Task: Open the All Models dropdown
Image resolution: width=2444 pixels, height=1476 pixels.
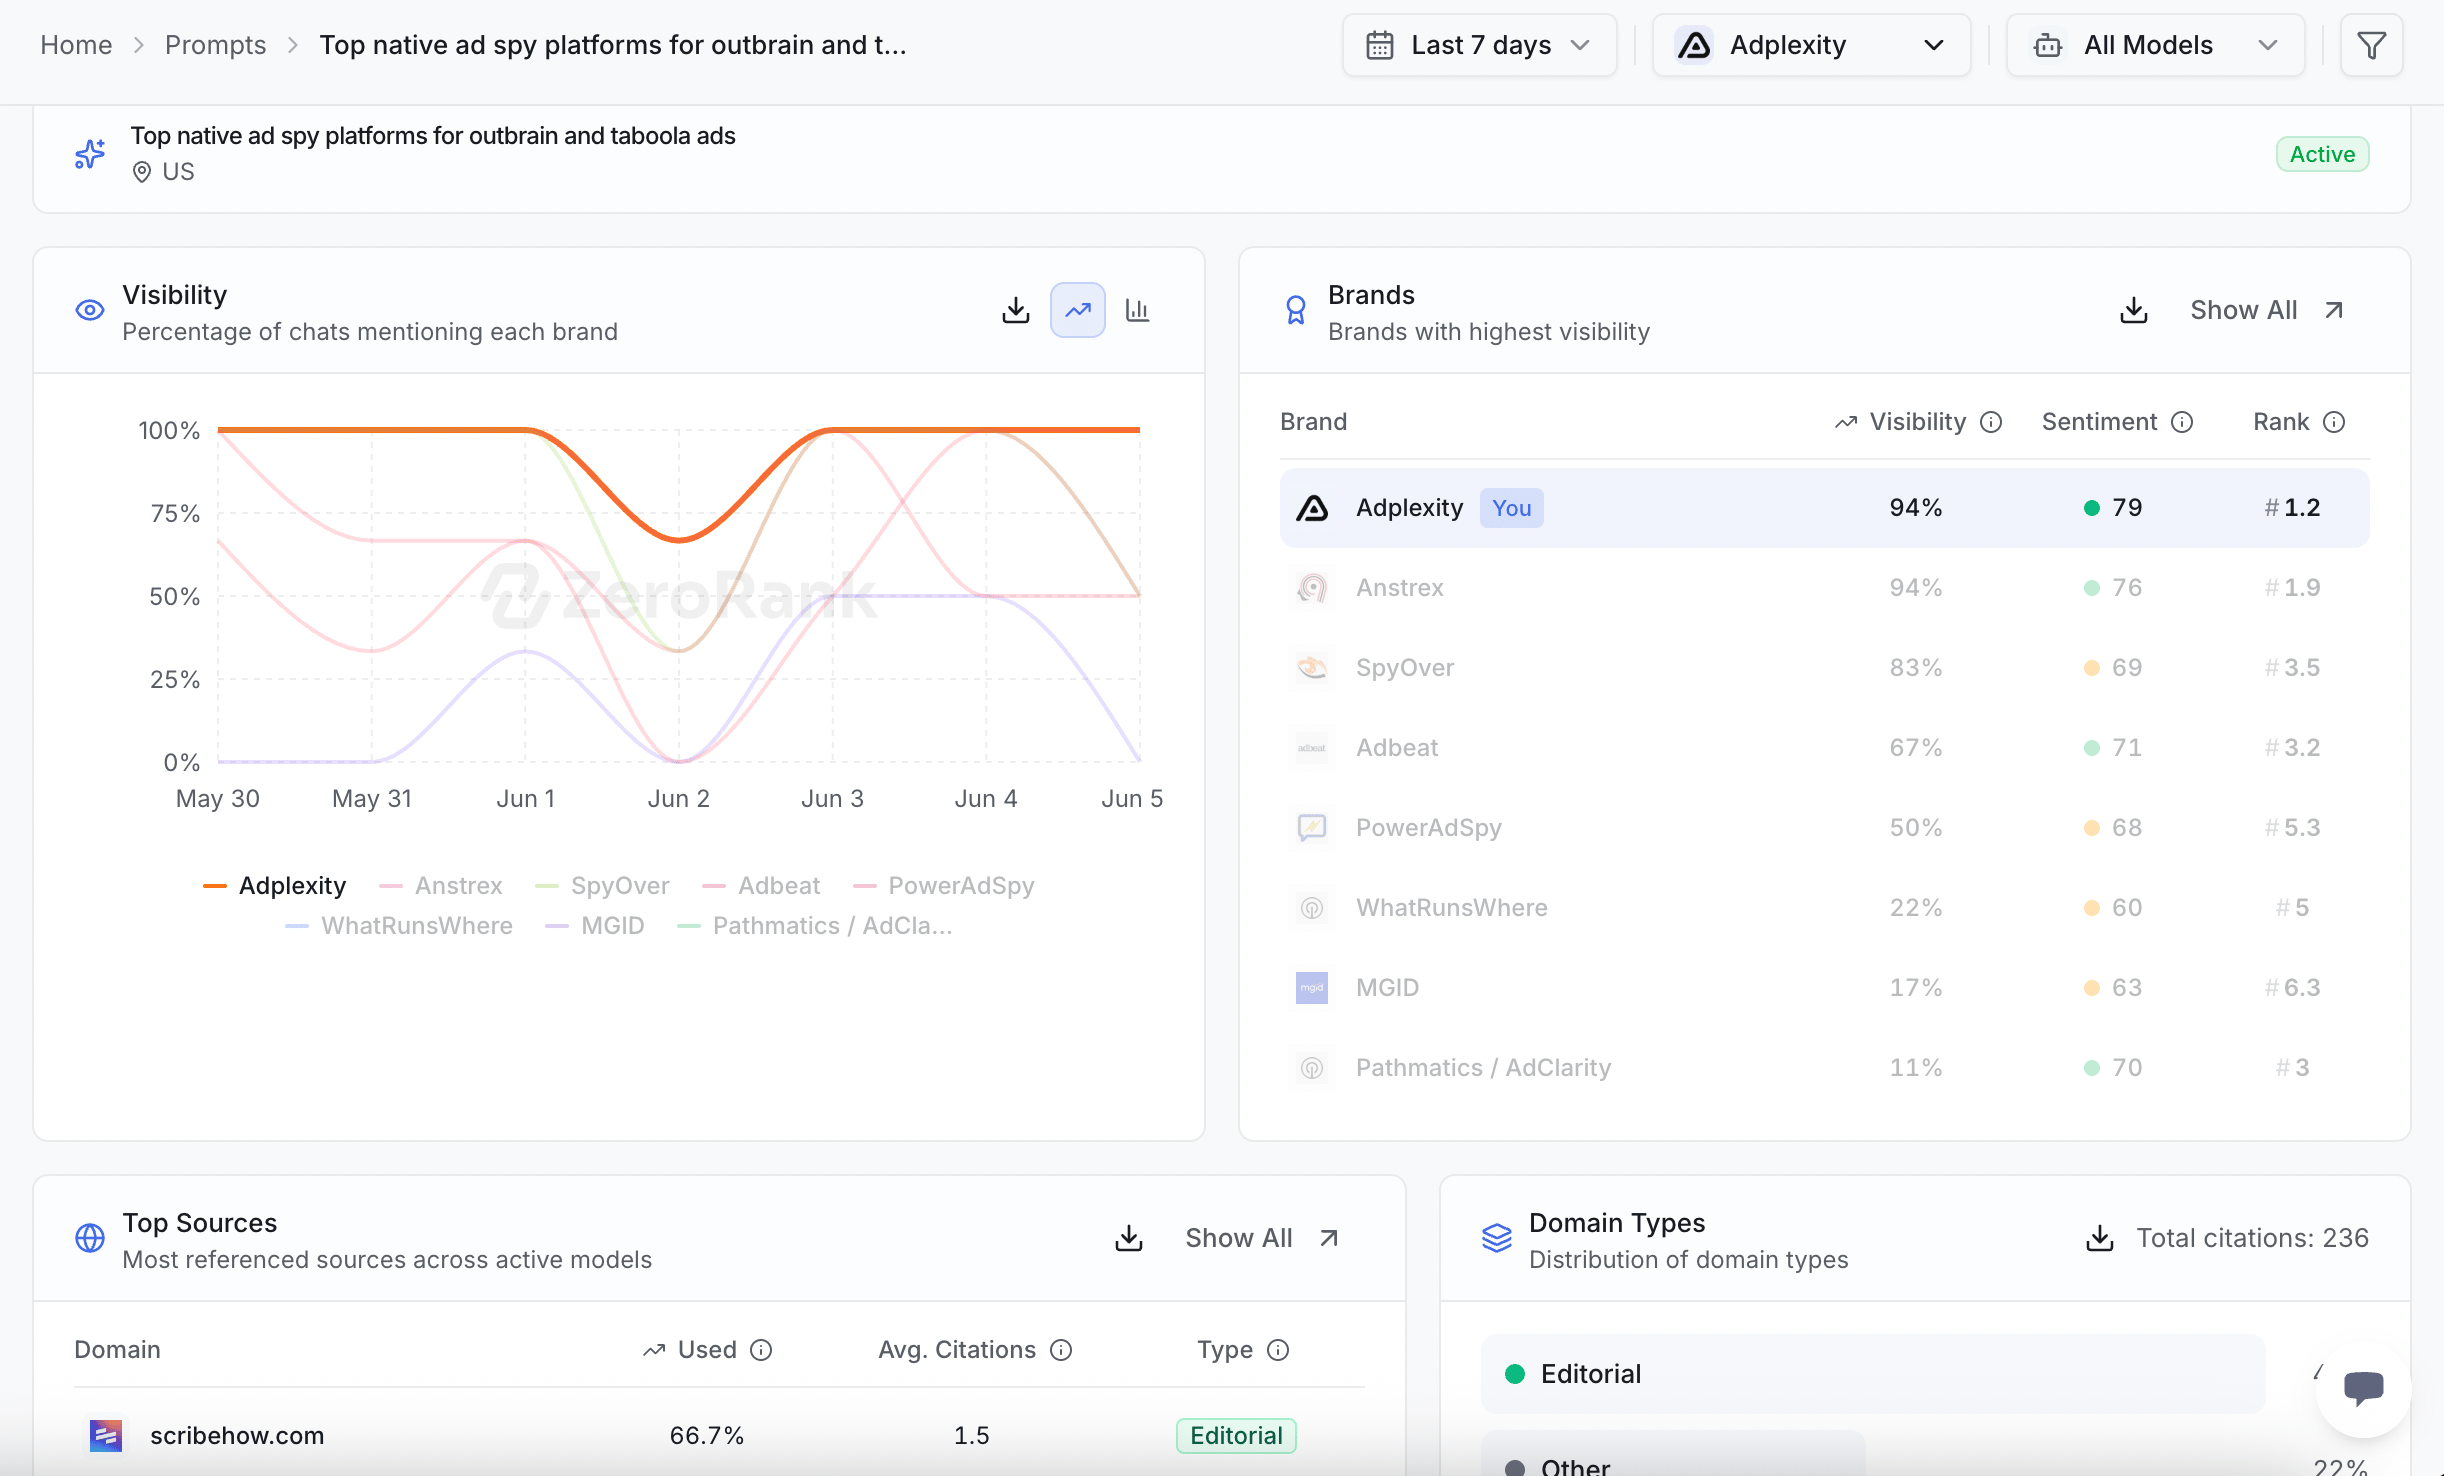Action: 2155,45
